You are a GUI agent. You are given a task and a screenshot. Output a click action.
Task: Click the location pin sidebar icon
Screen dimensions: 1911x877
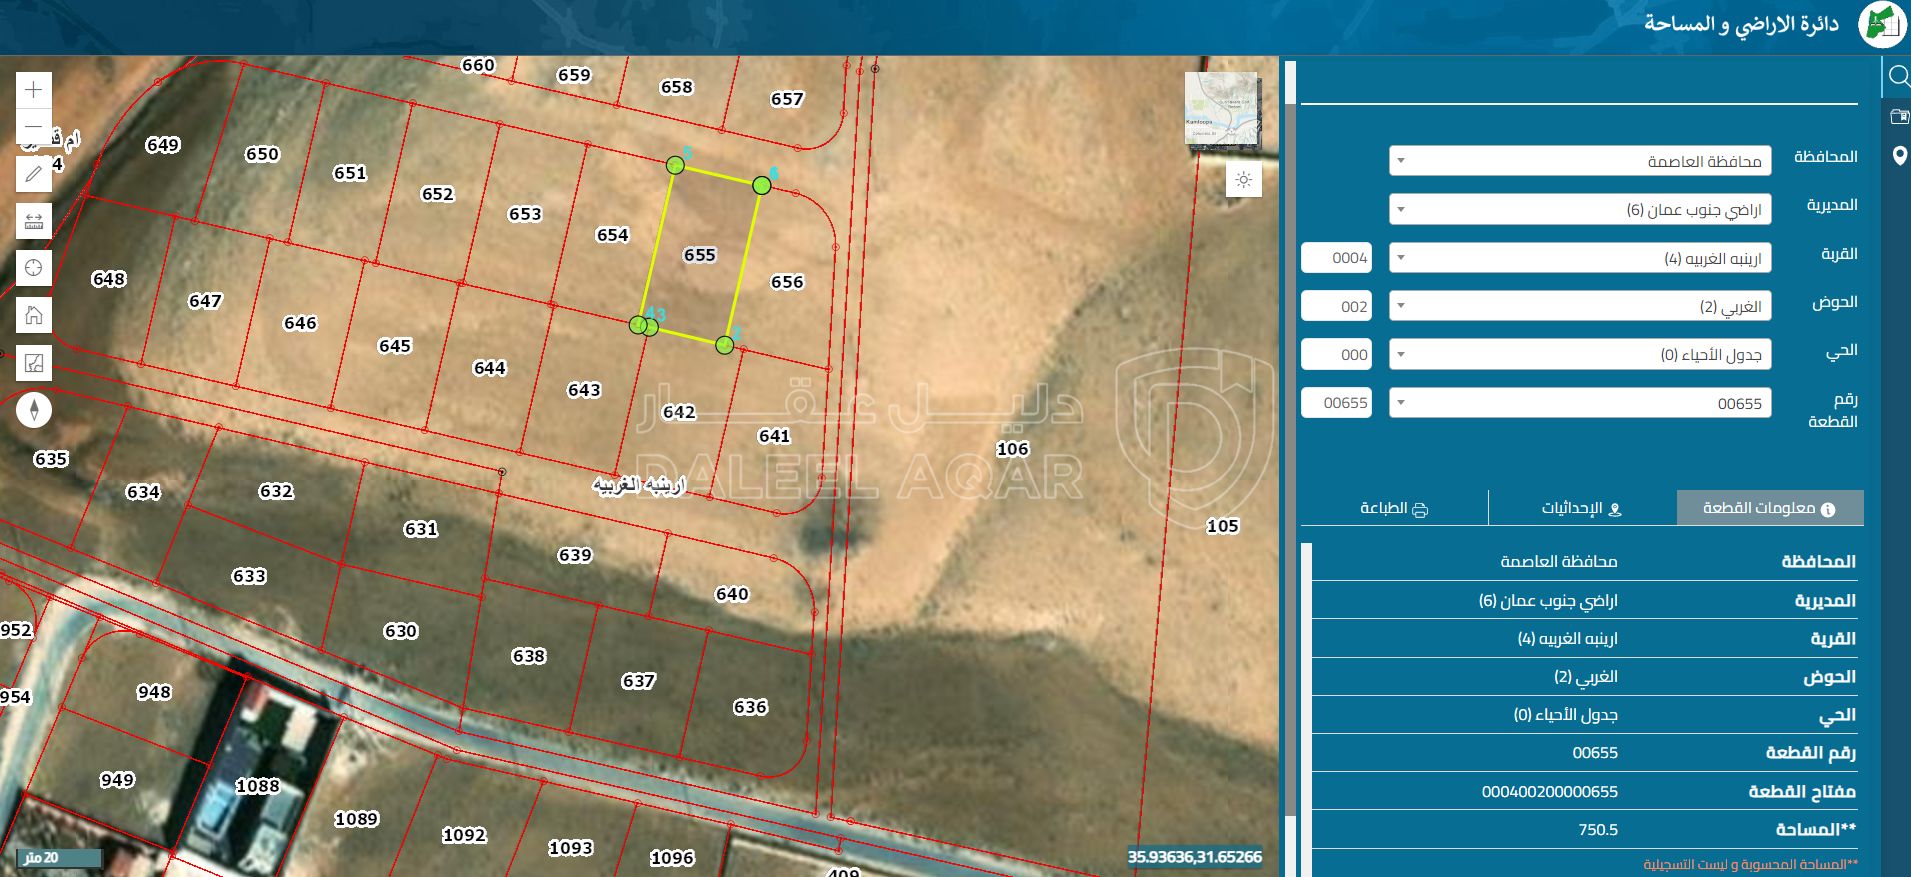pyautogui.click(x=1899, y=156)
